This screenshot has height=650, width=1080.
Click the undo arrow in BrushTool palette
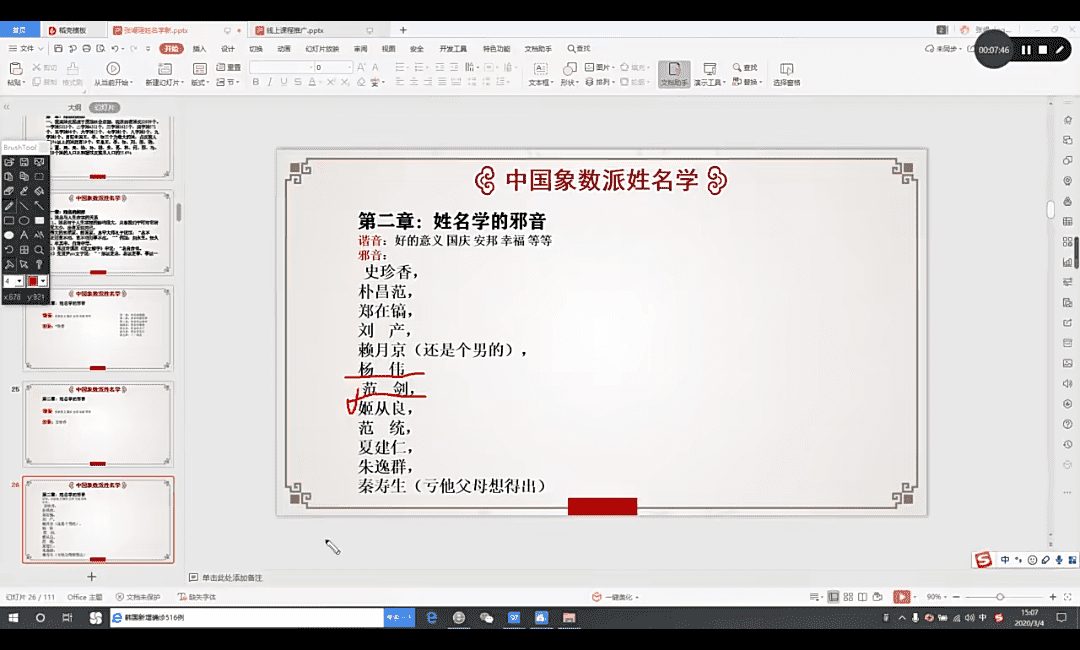(x=9, y=250)
